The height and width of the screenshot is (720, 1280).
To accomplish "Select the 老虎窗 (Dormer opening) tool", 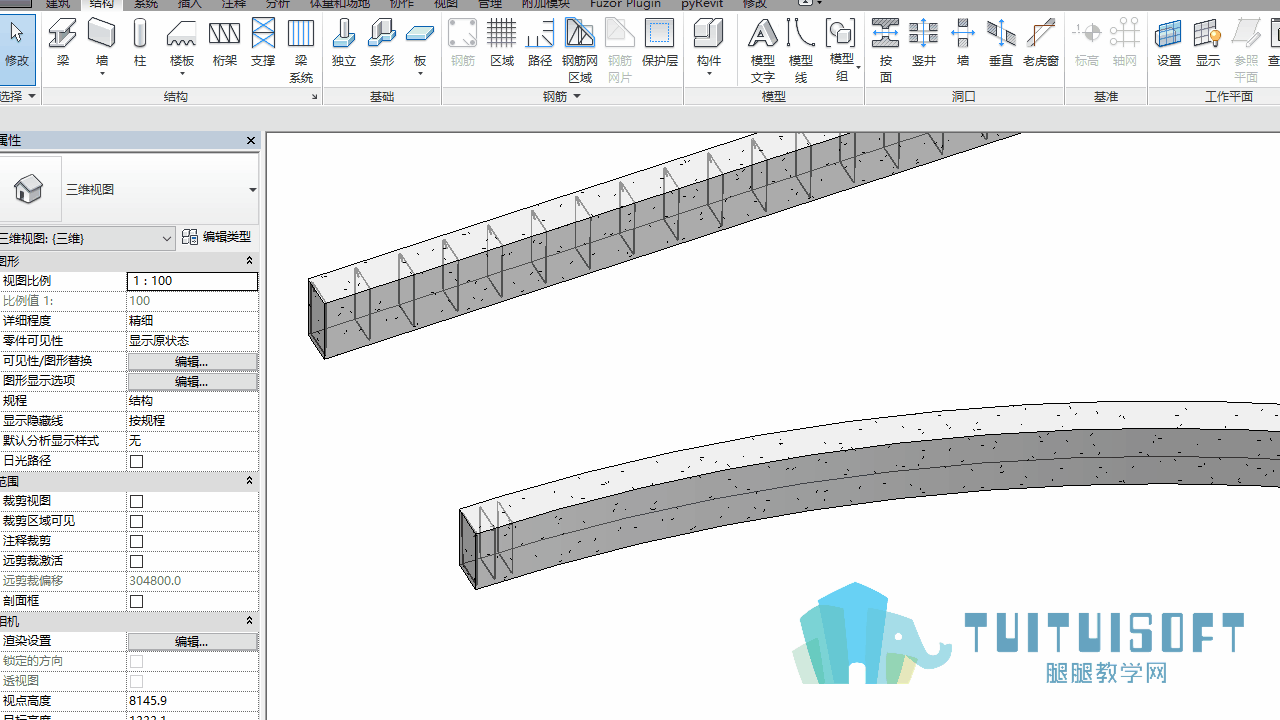I will point(1041,42).
